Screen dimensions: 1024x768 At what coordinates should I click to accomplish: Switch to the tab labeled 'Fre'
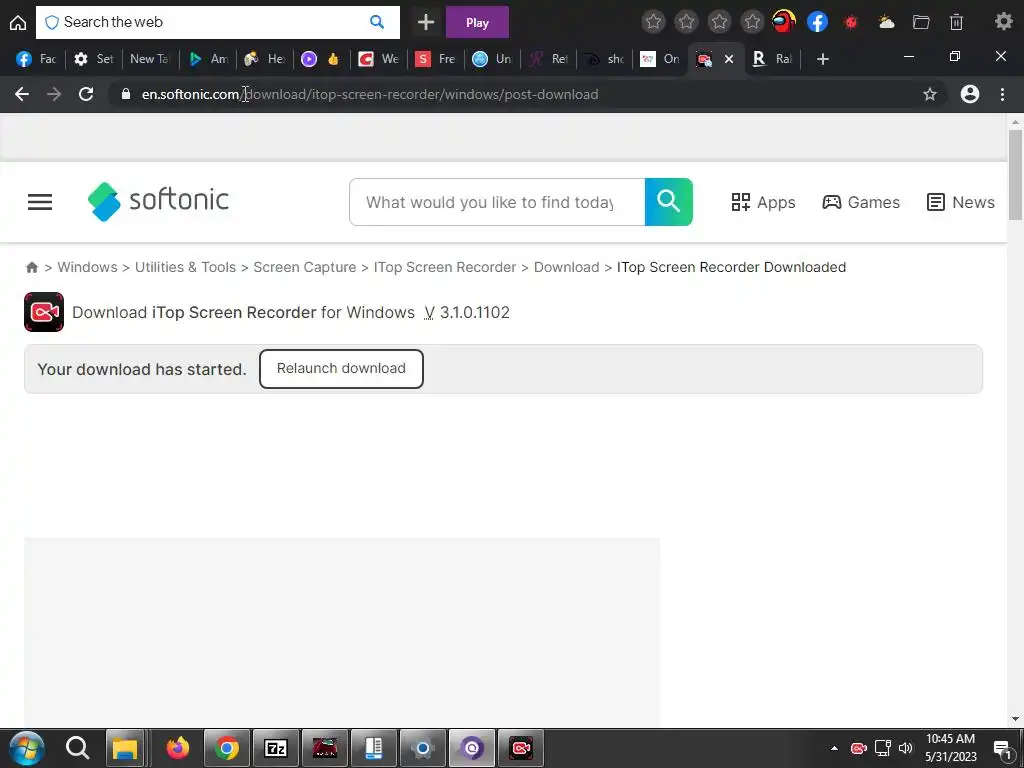click(436, 59)
